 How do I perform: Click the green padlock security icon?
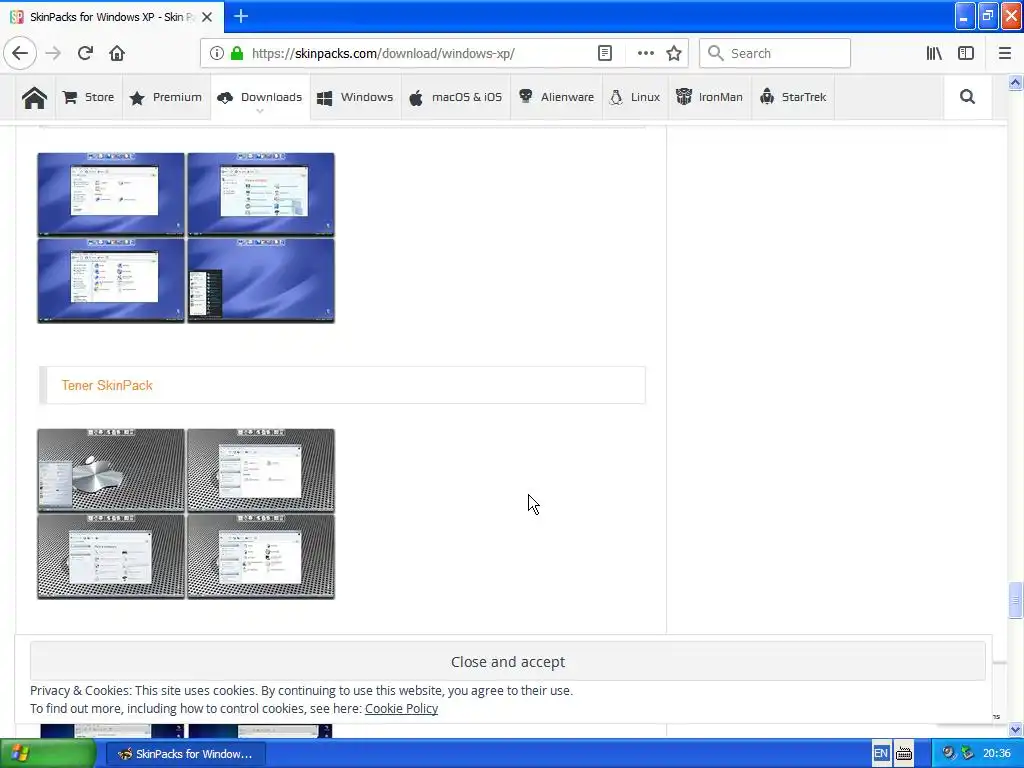[x=237, y=54]
